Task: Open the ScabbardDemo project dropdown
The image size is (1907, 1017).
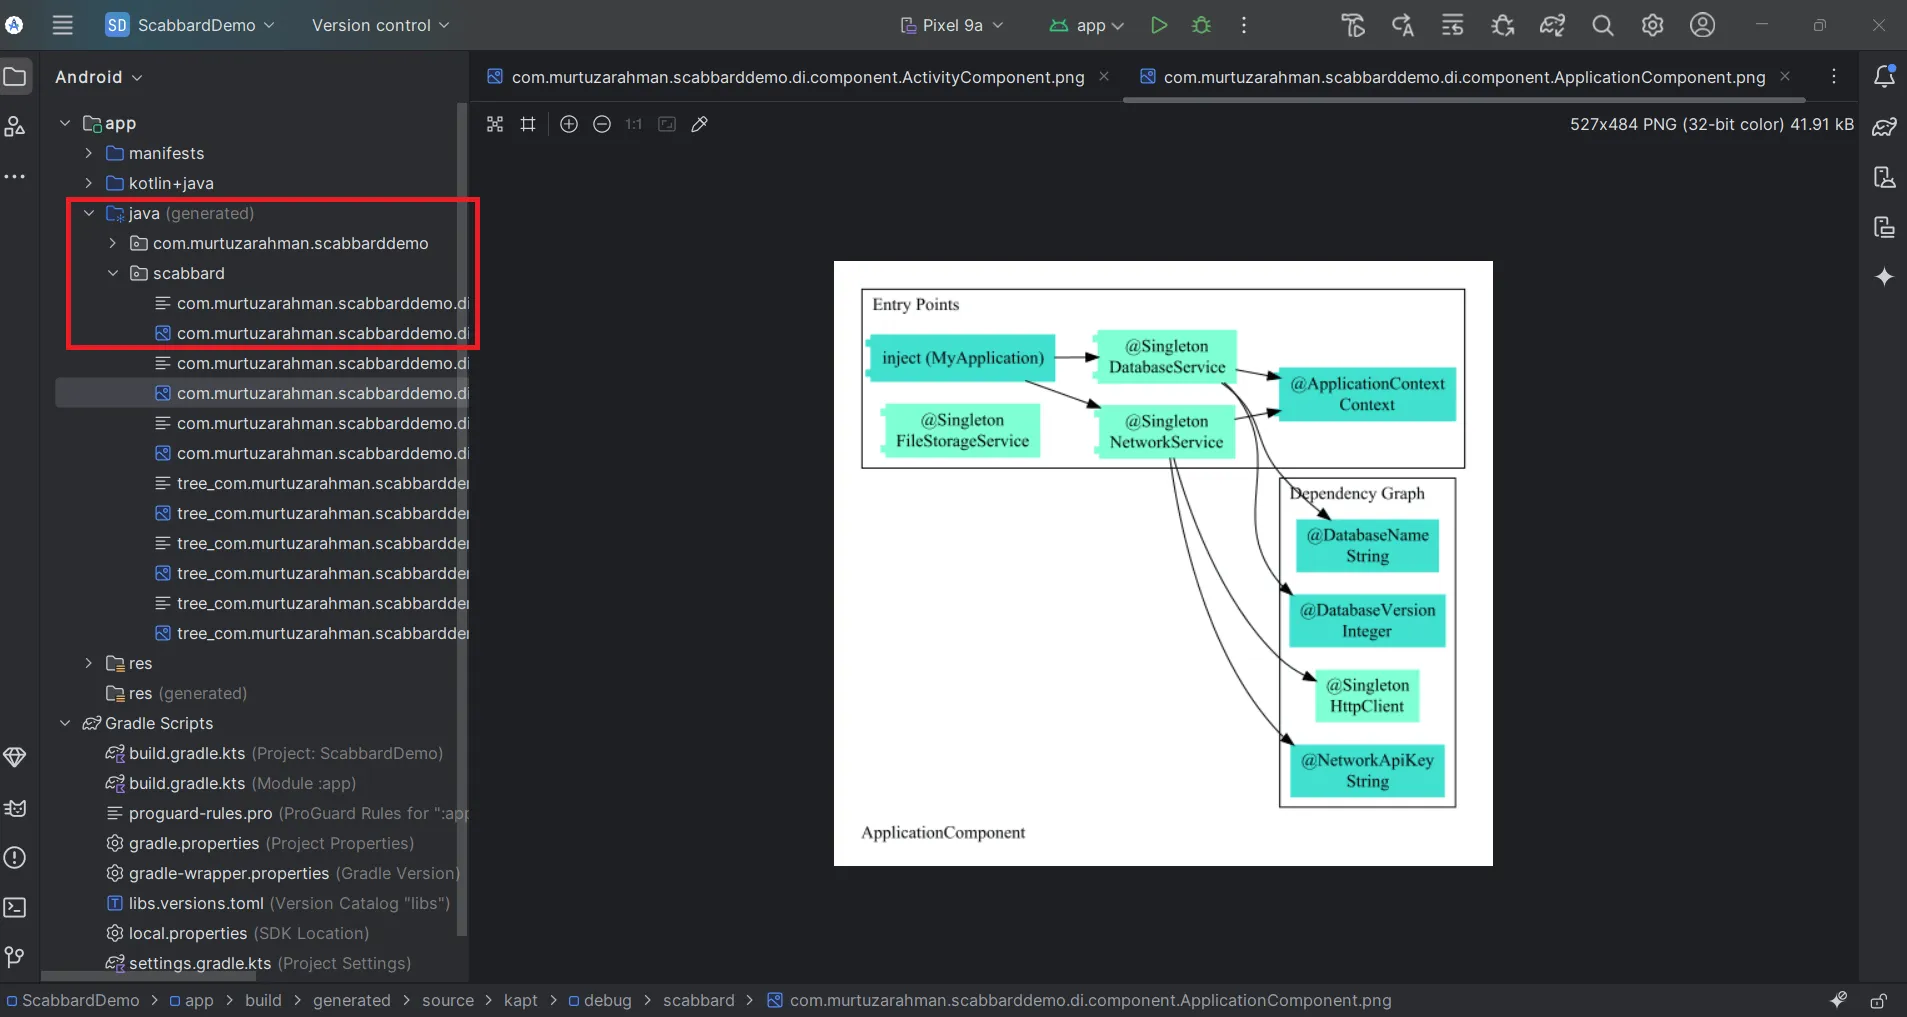Action: coord(190,25)
